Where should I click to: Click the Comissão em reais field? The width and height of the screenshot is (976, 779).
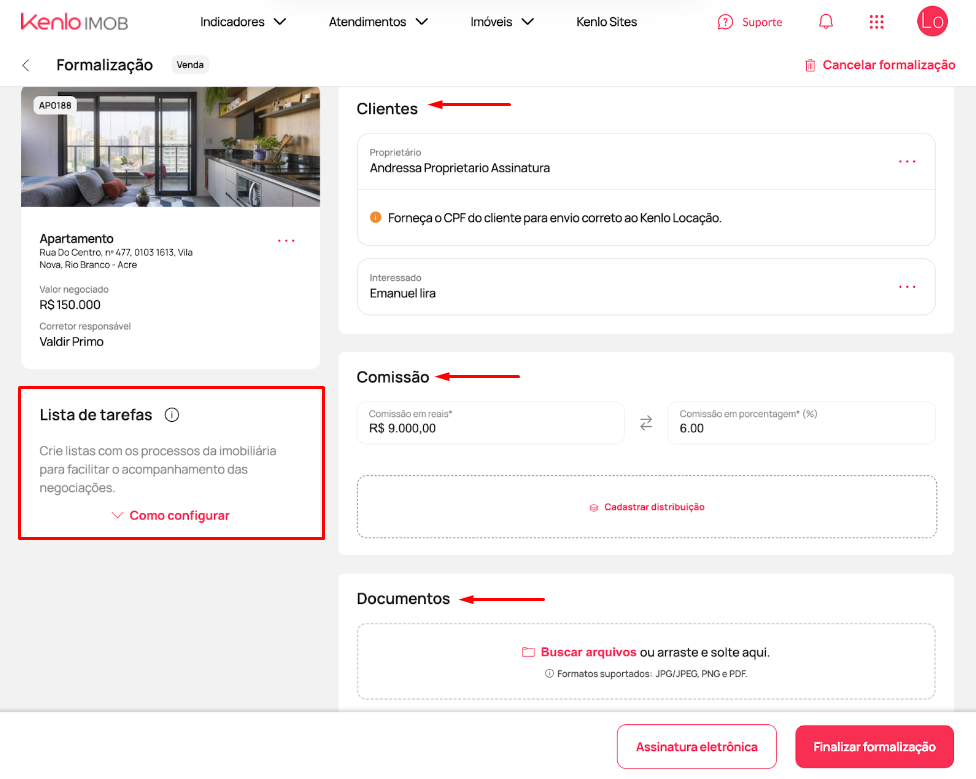click(x=490, y=422)
